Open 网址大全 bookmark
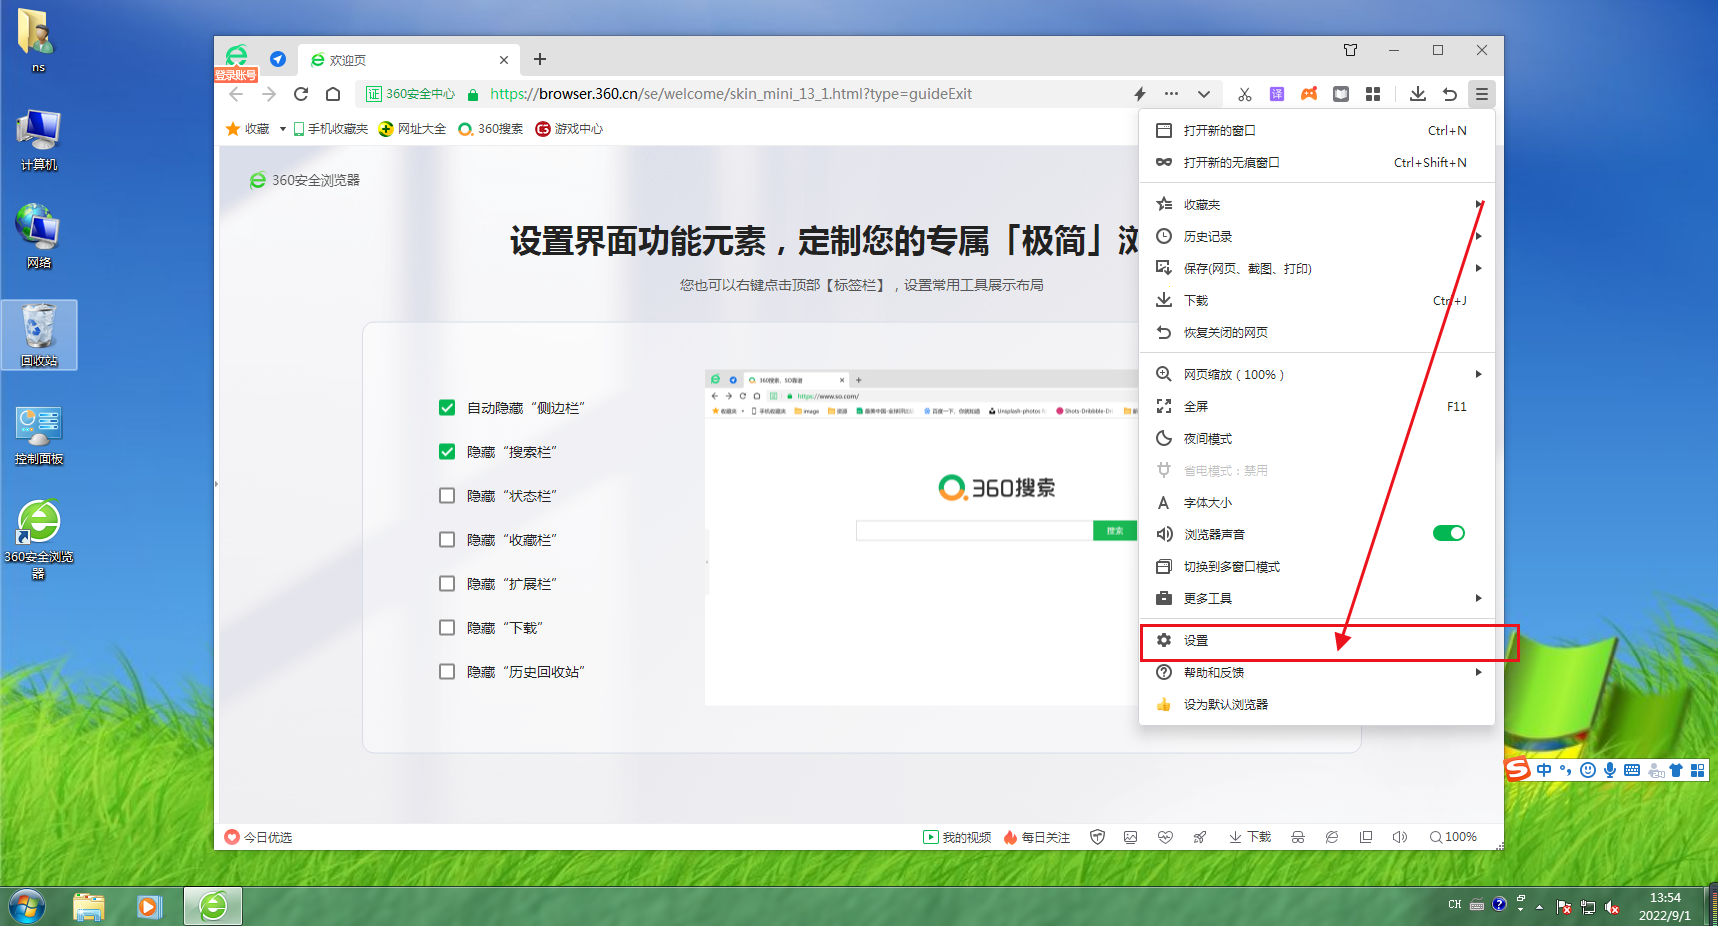The image size is (1718, 926). (413, 129)
